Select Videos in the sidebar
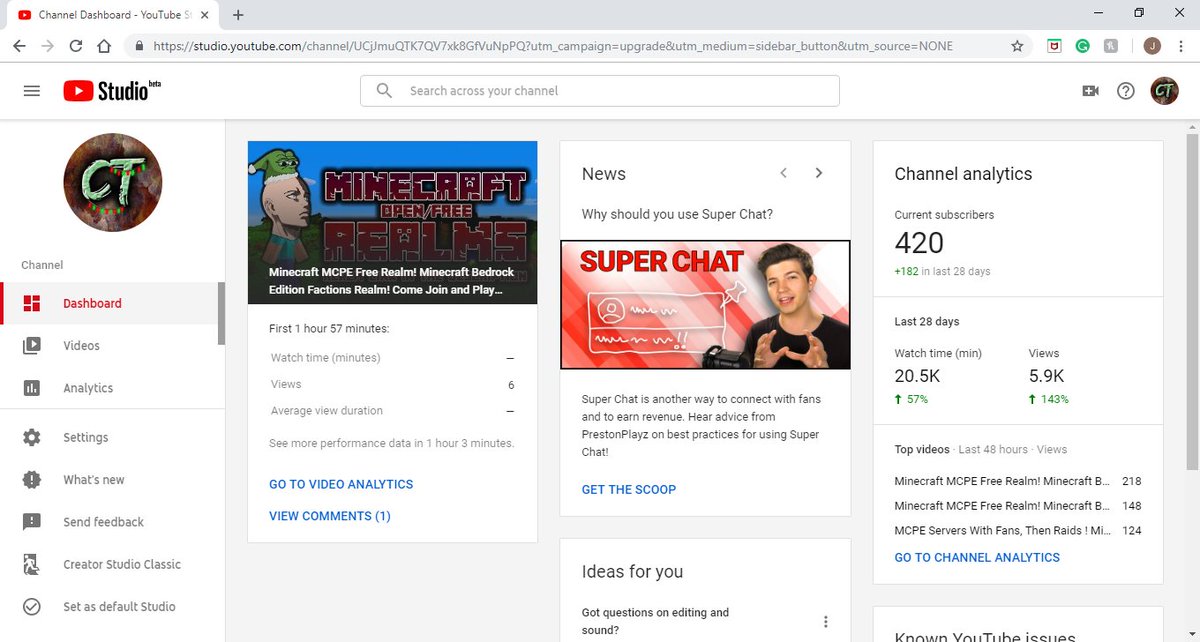Viewport: 1200px width, 642px height. (109, 346)
